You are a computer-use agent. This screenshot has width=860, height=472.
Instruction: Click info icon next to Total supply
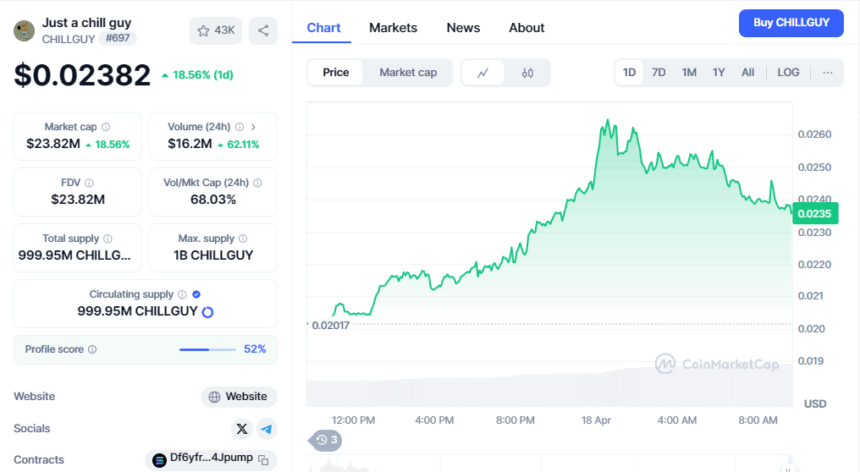(108, 238)
